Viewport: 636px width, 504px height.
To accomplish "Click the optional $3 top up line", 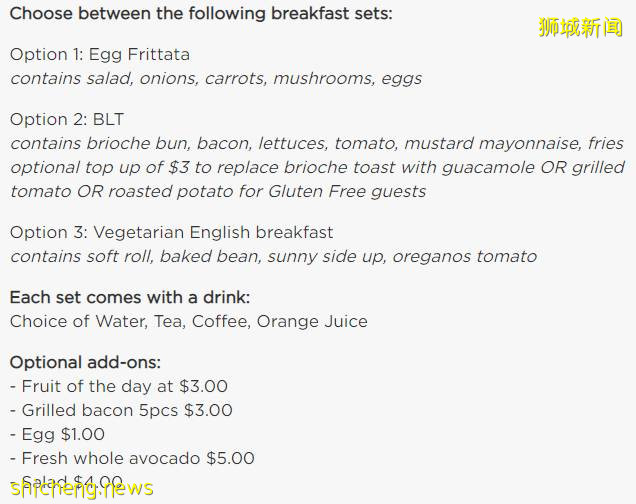I will (x=317, y=167).
